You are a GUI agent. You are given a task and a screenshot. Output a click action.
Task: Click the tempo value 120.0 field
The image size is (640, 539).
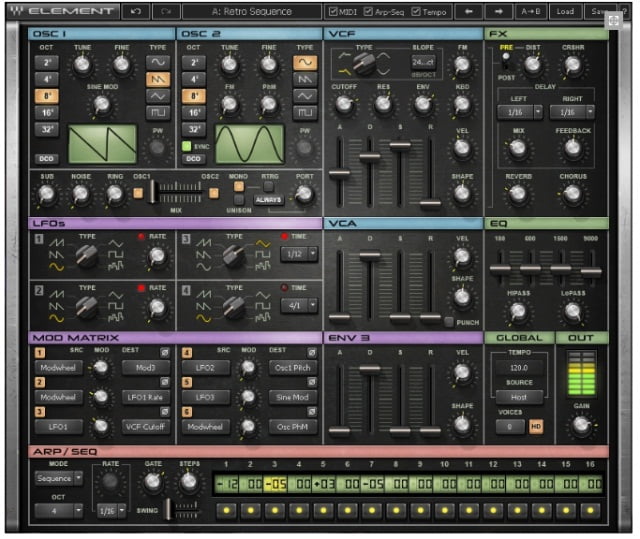pyautogui.click(x=519, y=368)
